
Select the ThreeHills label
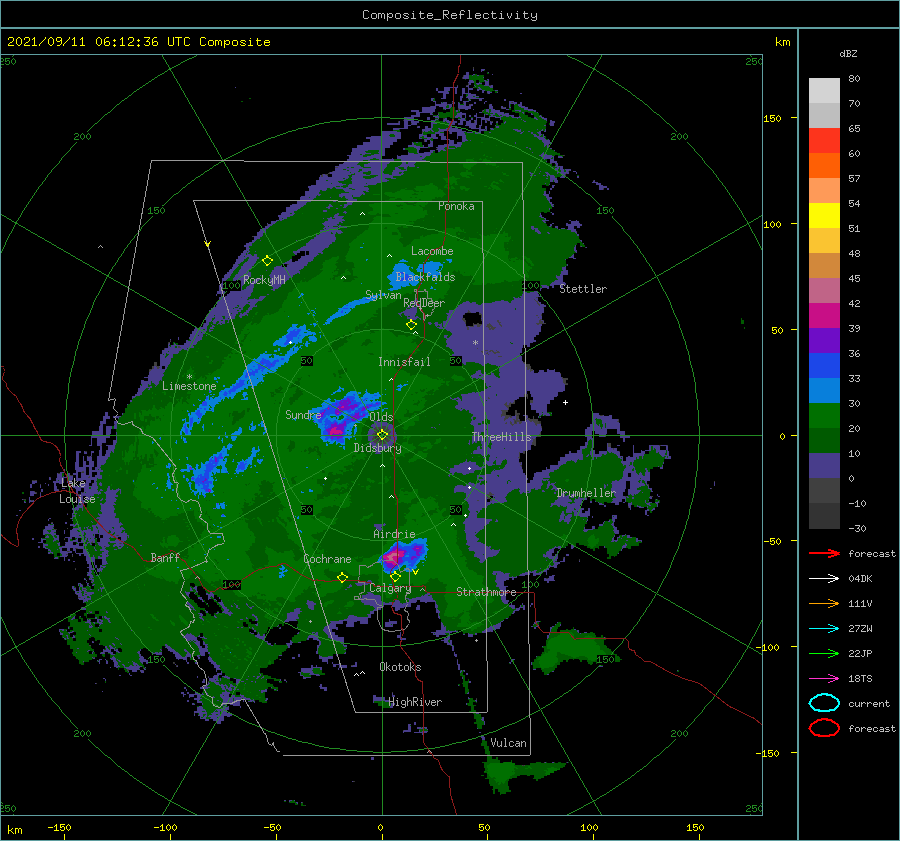click(502, 437)
